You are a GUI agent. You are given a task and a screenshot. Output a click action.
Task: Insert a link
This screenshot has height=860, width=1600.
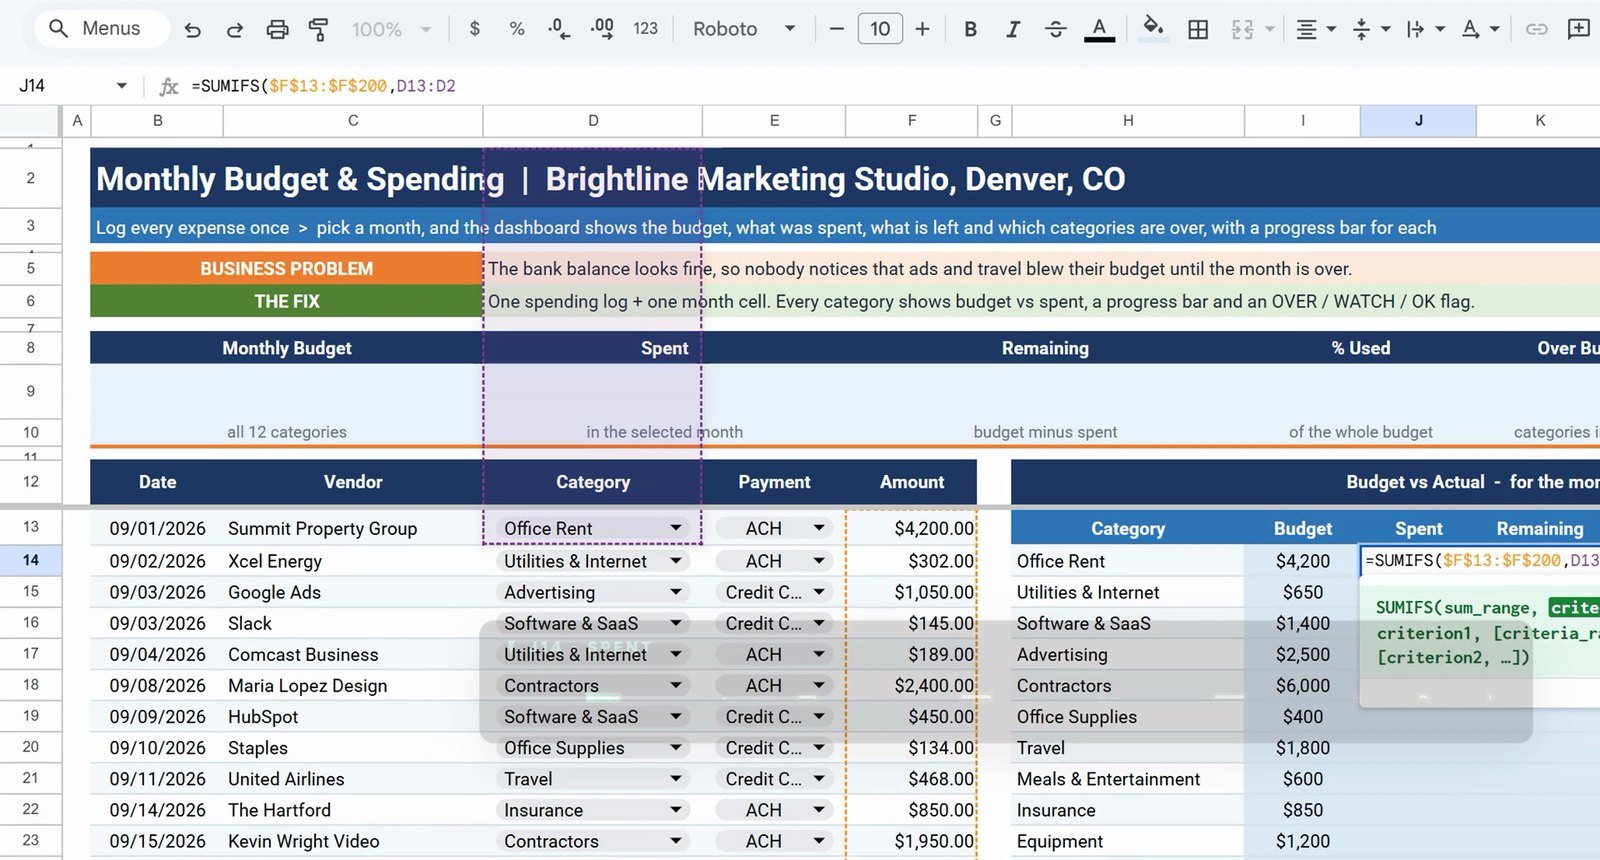tap(1536, 29)
